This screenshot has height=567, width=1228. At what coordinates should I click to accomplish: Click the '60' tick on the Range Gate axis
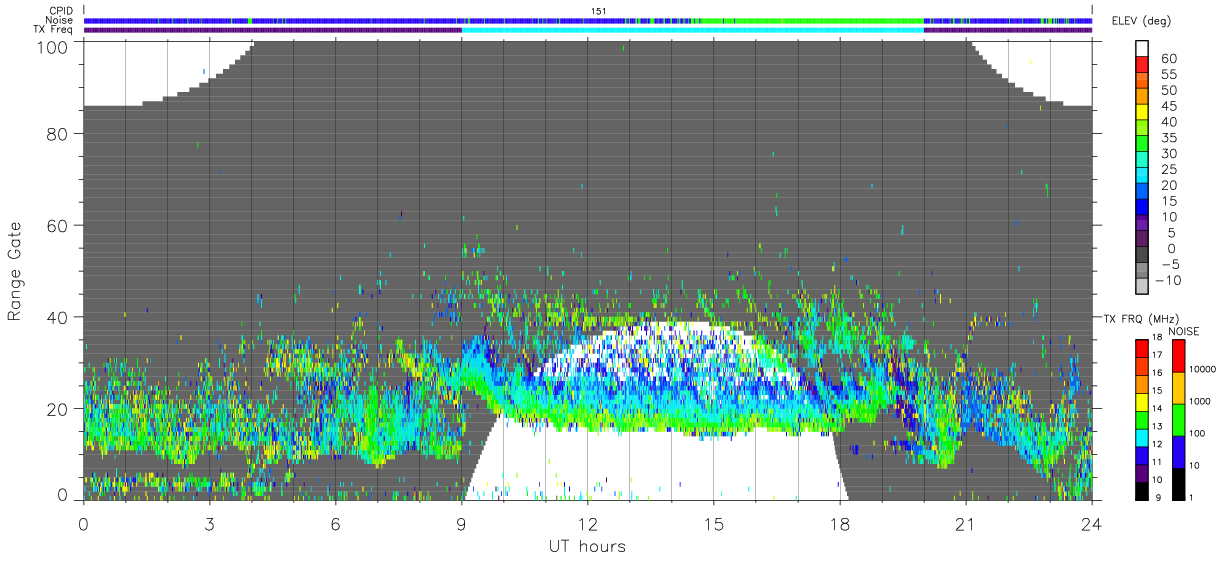click(x=57, y=224)
